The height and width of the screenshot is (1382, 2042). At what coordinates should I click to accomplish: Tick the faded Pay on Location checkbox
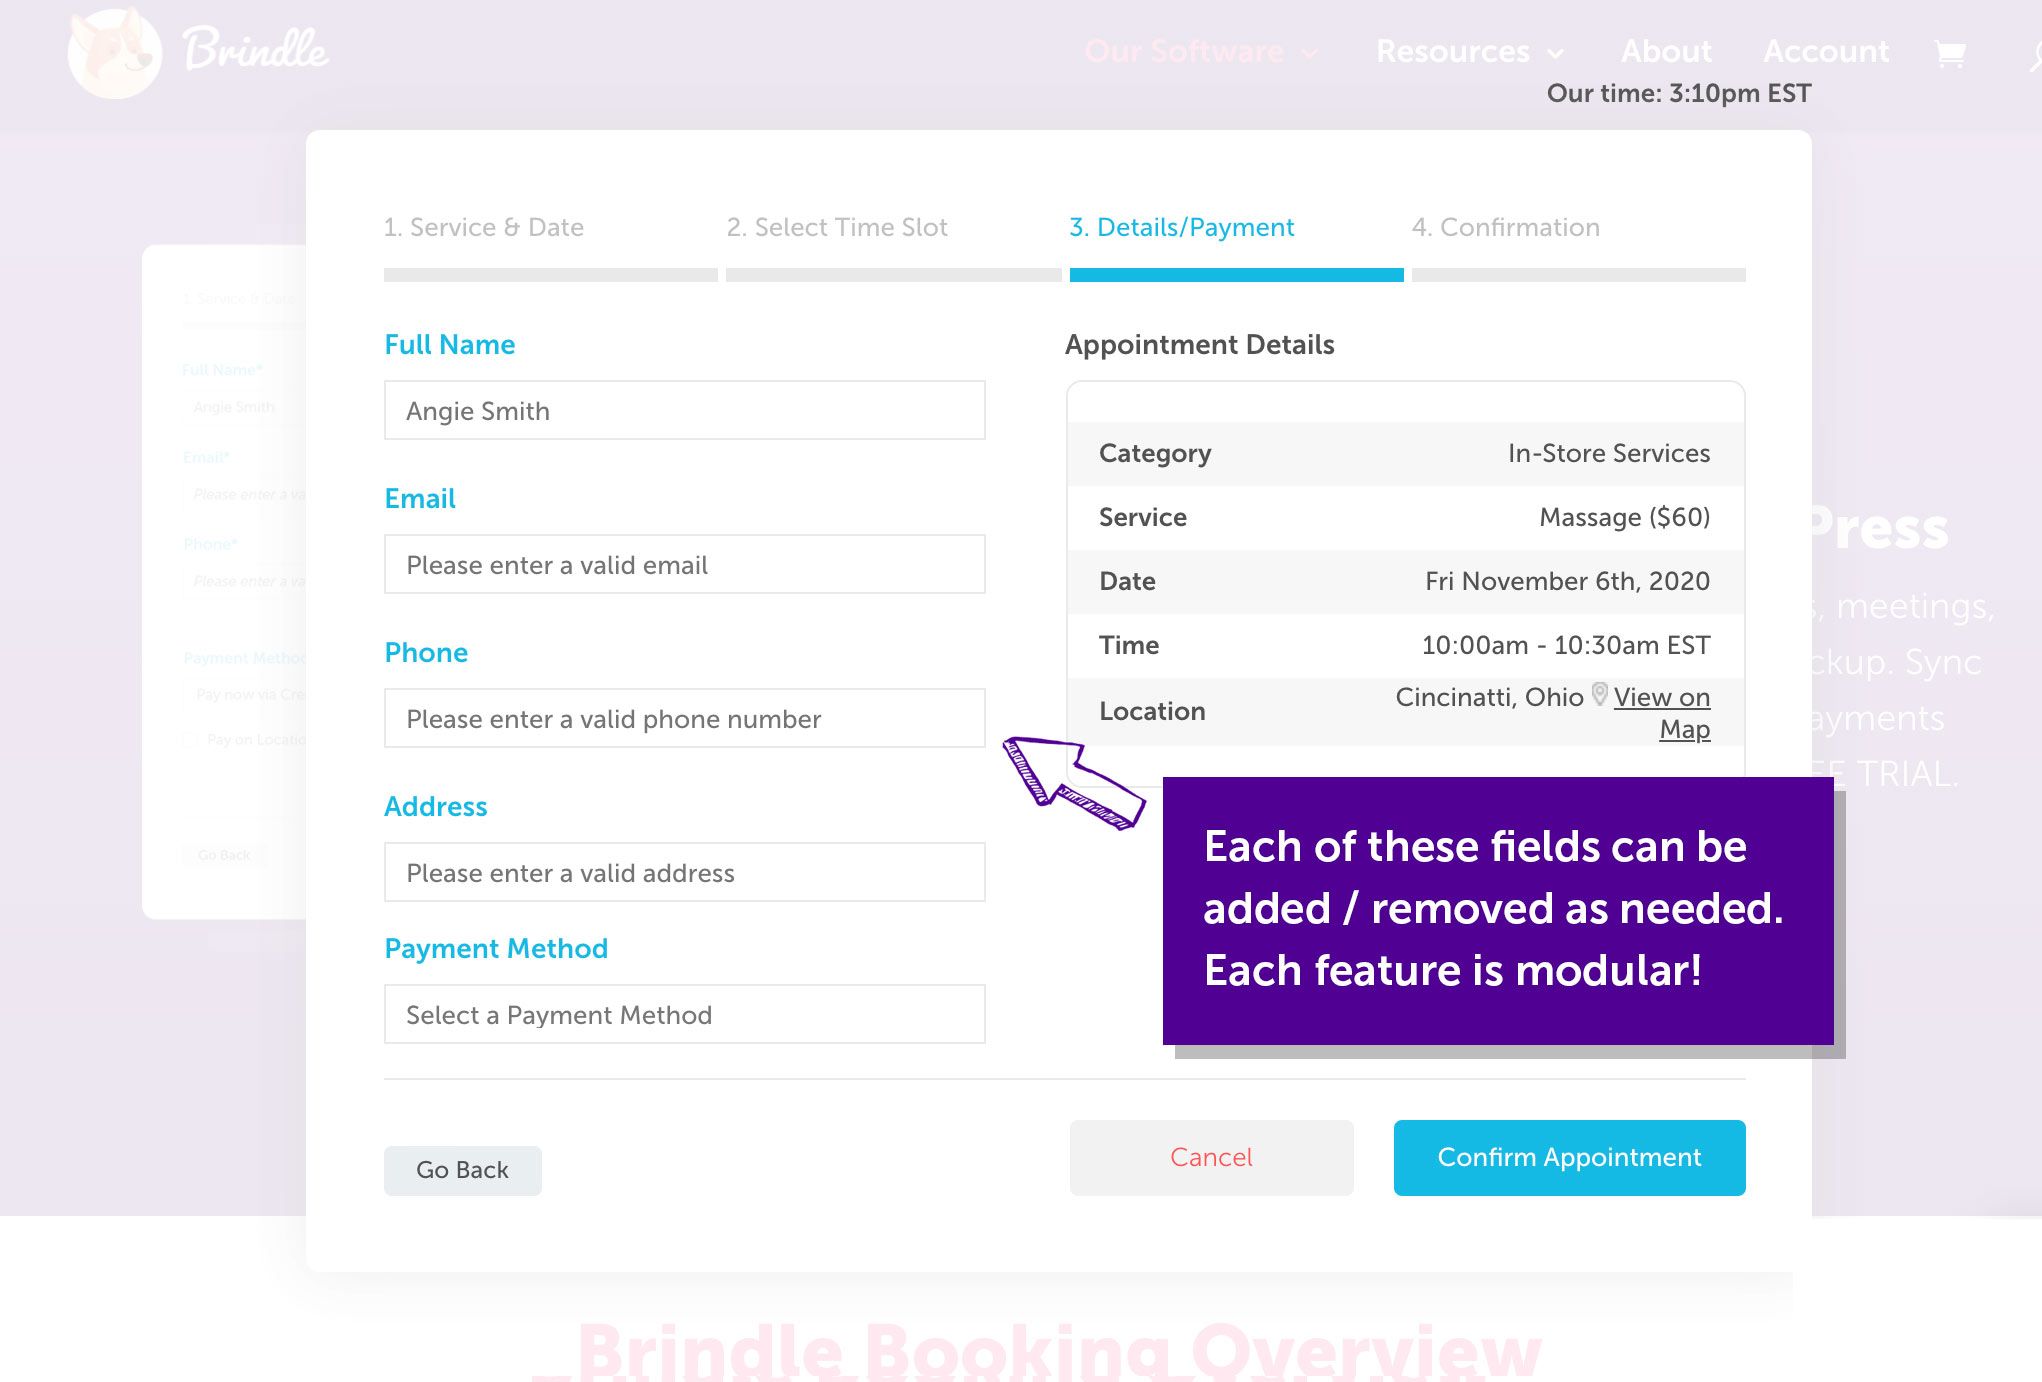pyautogui.click(x=190, y=740)
